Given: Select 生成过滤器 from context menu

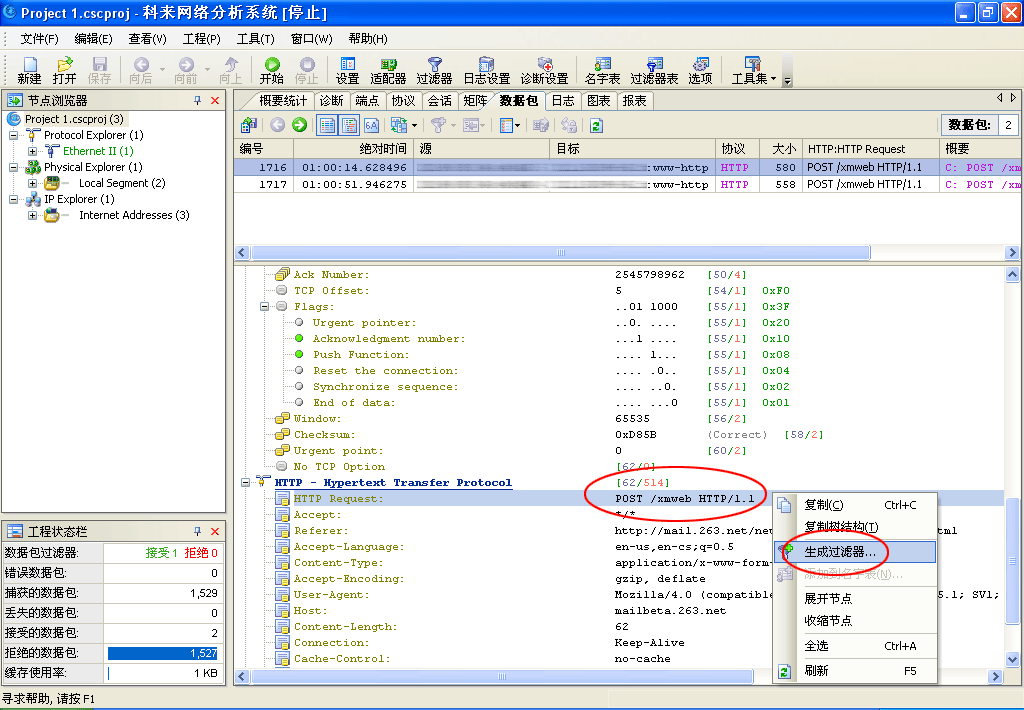Looking at the screenshot, I should point(840,551).
